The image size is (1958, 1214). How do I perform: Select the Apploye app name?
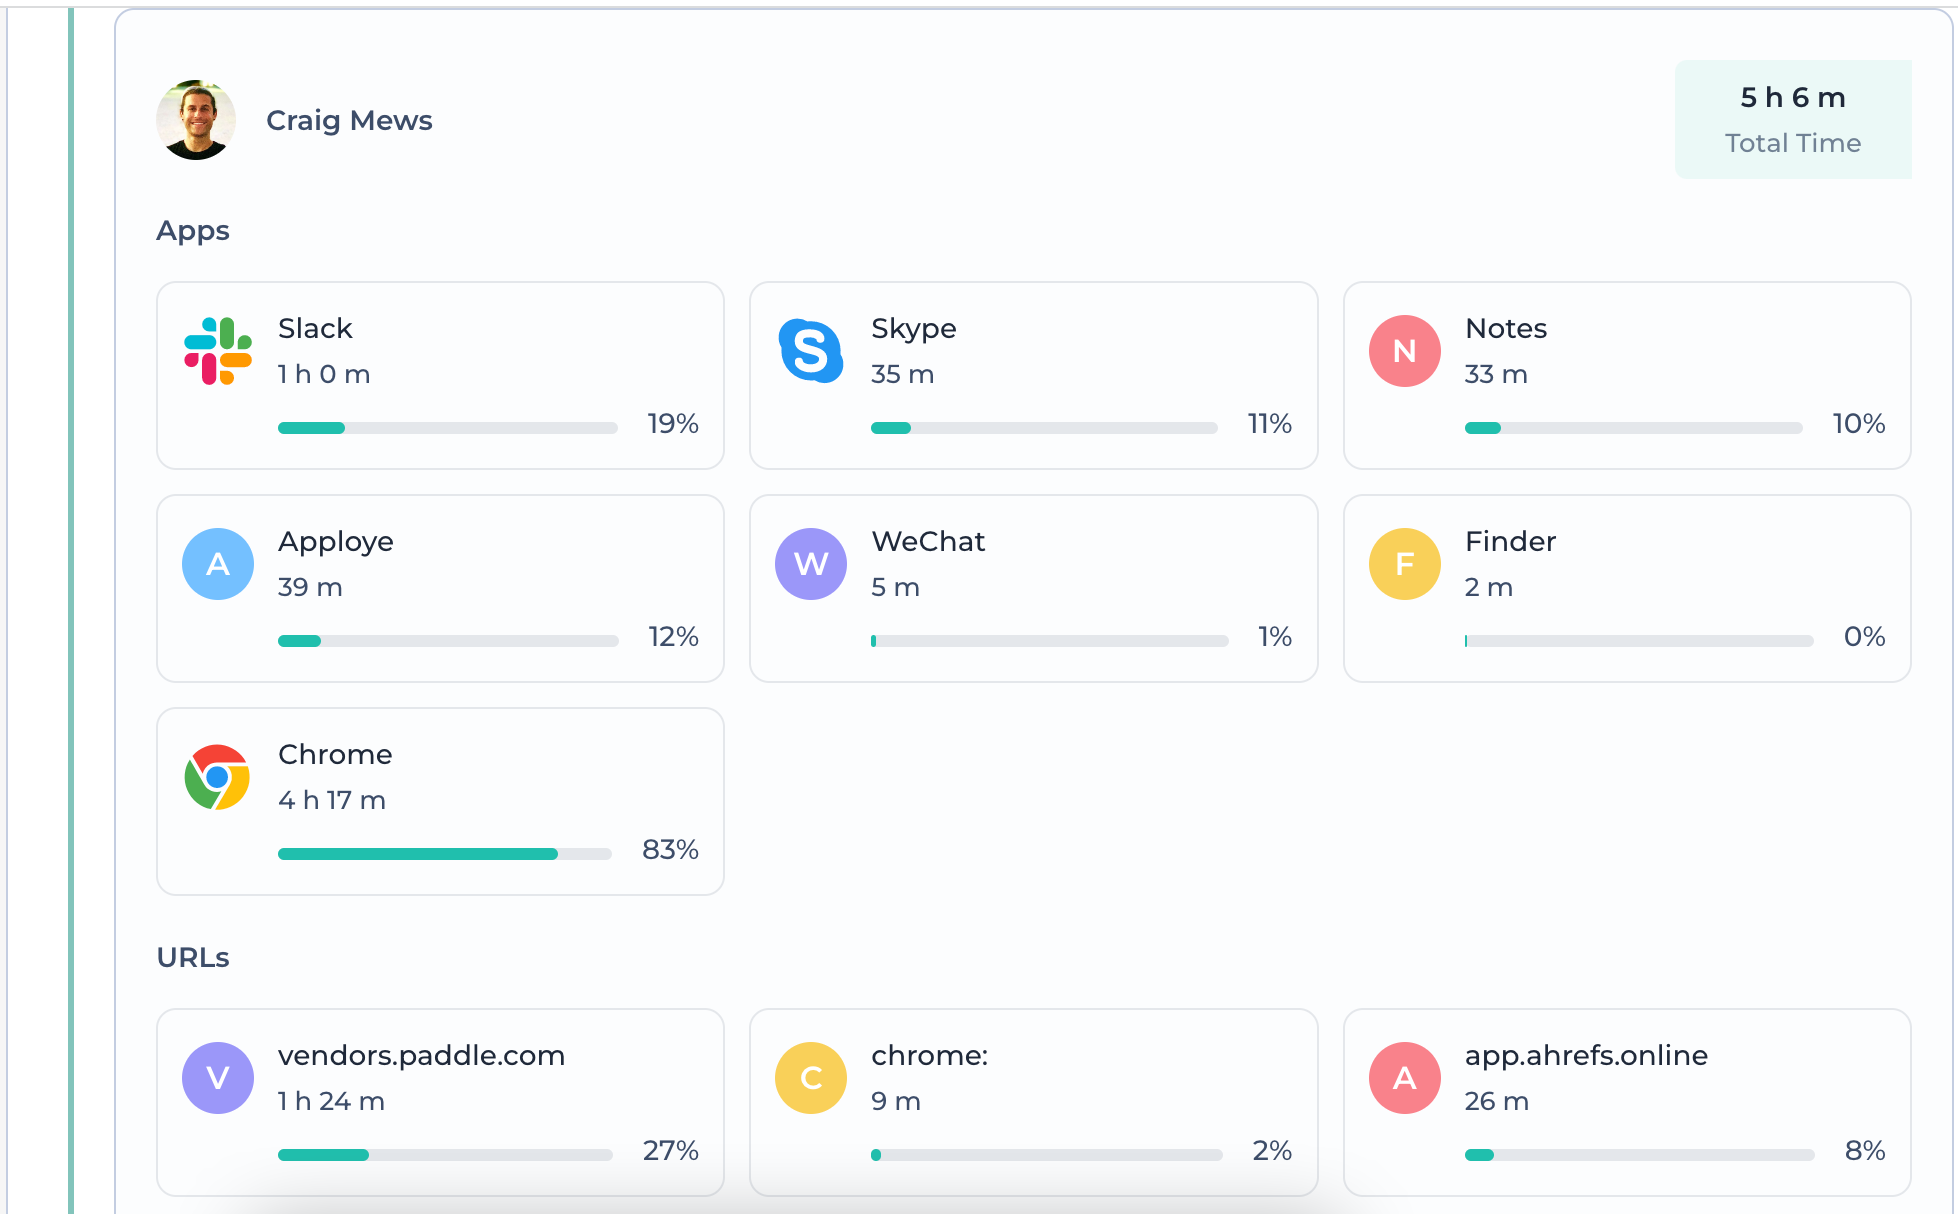336,542
